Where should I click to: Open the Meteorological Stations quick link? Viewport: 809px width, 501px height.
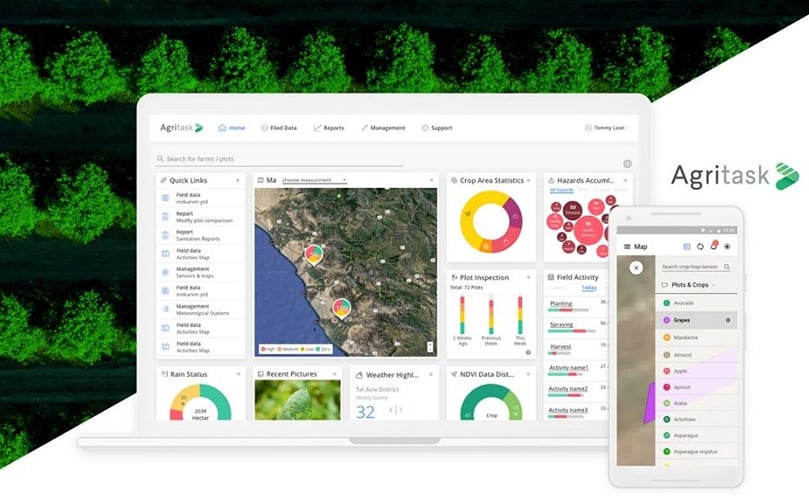coord(200,310)
